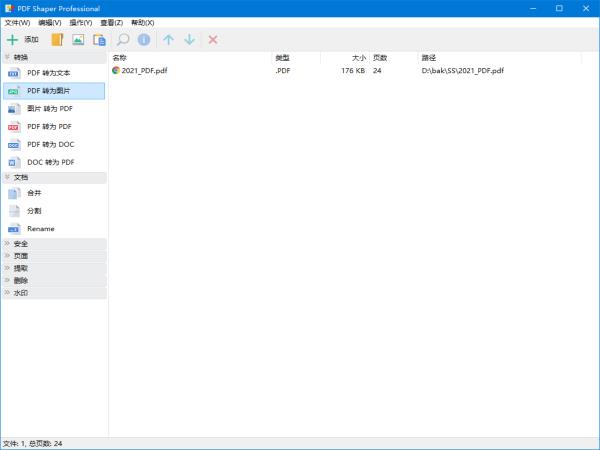Open the 编辑(V) menu
The image size is (600, 450).
(x=50, y=23)
